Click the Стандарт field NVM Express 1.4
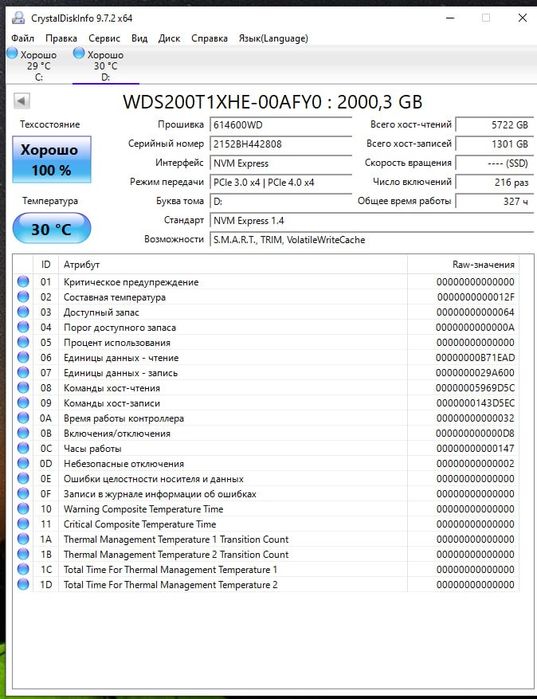Viewport: 537px width, 699px height. click(x=371, y=221)
